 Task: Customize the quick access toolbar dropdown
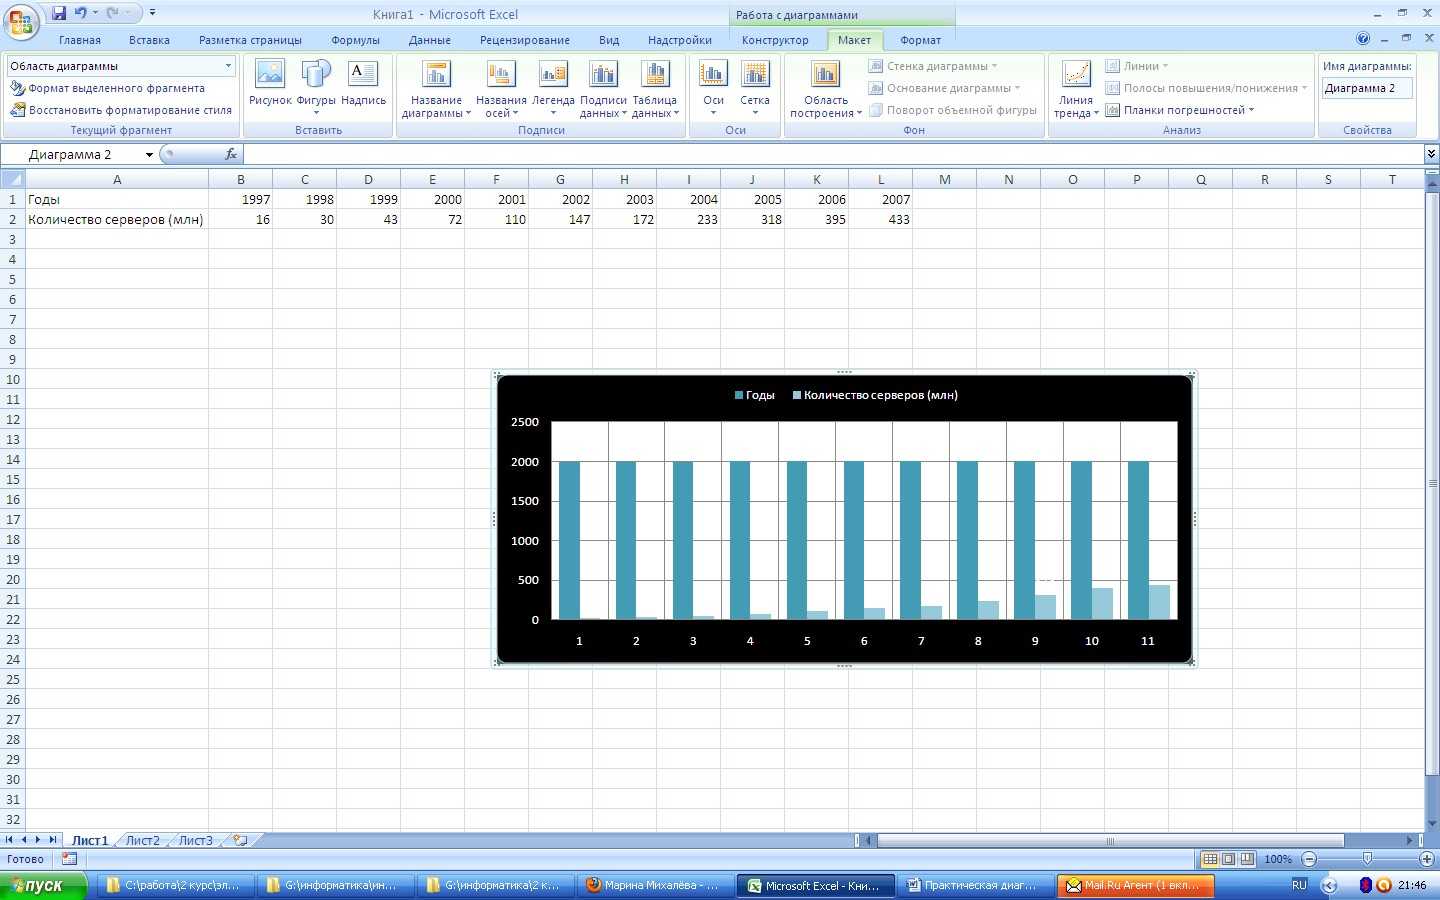coord(152,13)
